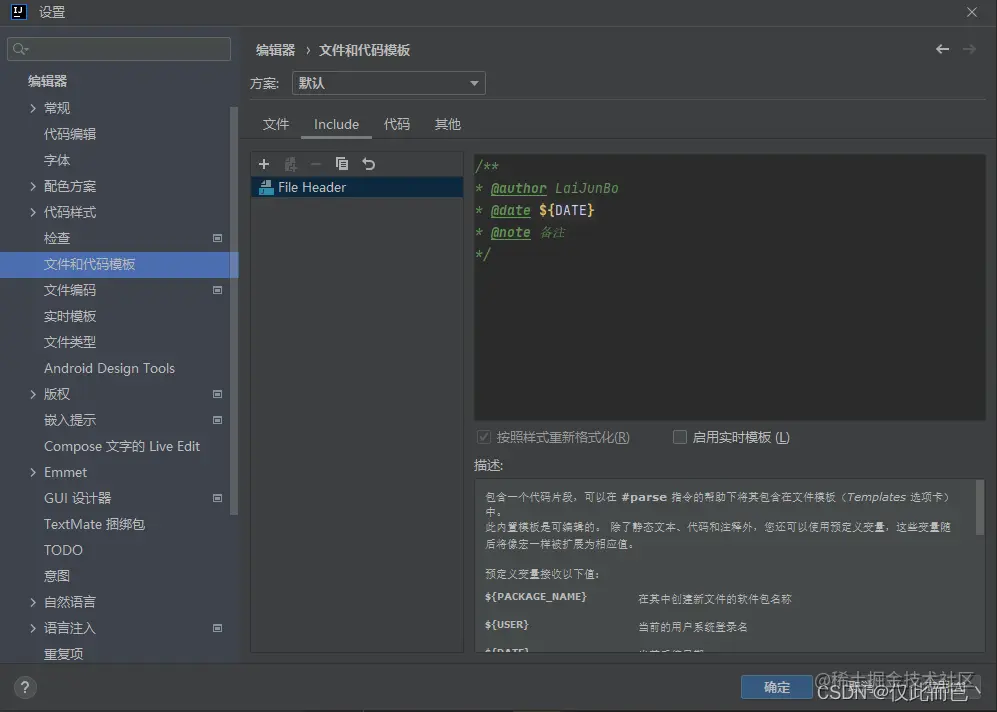
Task: Switch to the 其他 tab
Action: [448, 124]
